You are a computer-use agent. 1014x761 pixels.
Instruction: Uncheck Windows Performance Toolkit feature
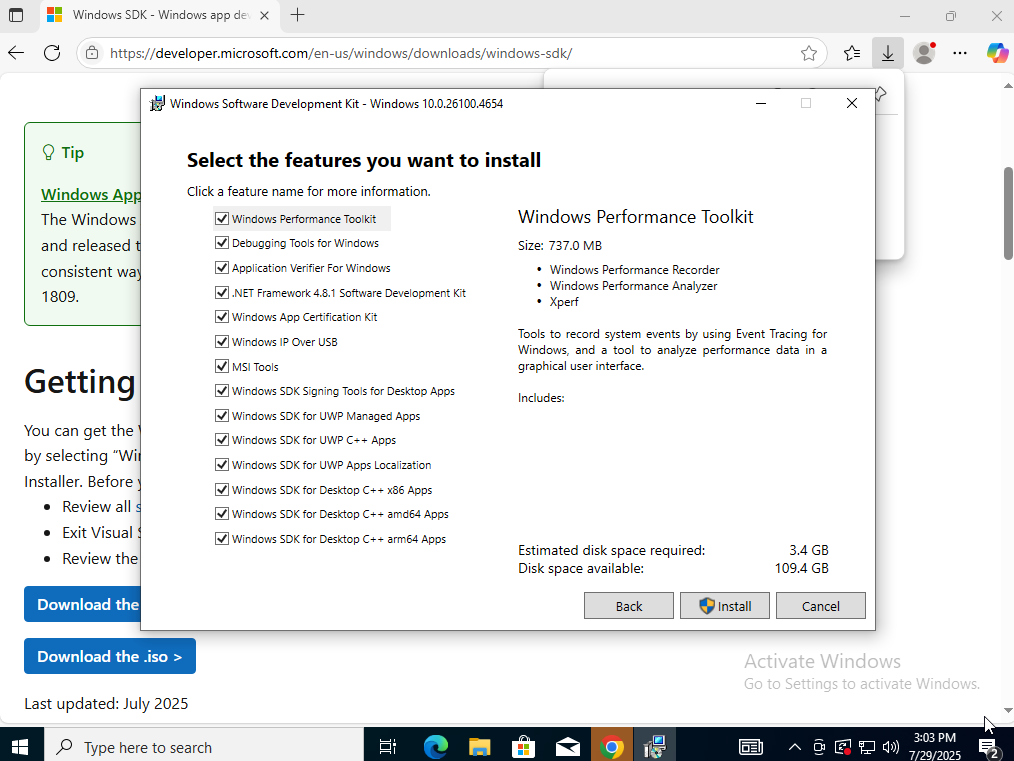222,219
